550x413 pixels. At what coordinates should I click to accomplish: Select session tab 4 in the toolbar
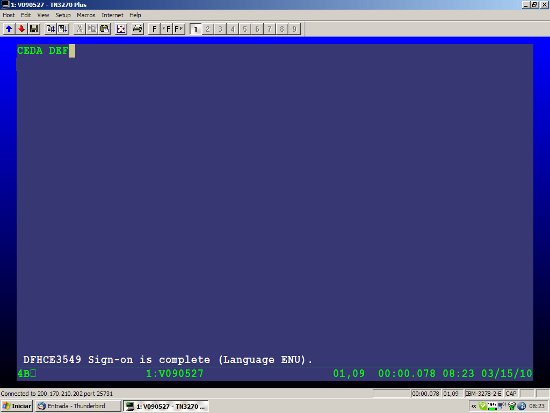pos(233,29)
